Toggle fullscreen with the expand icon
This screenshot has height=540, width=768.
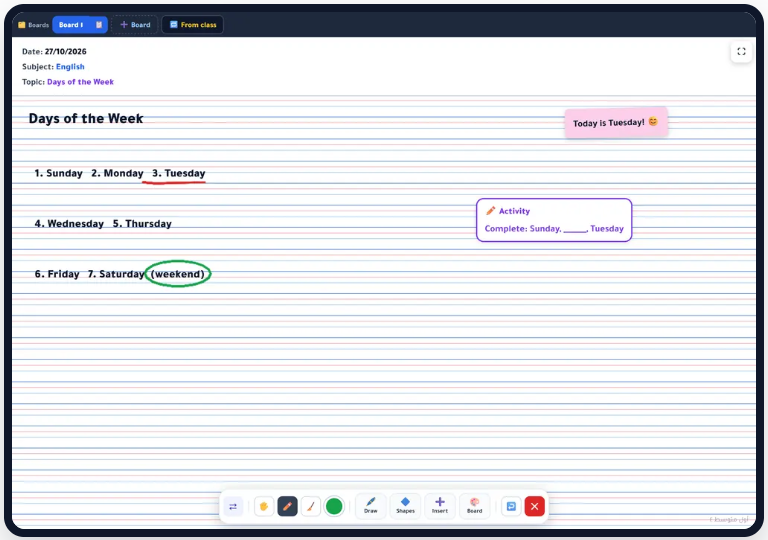click(741, 51)
